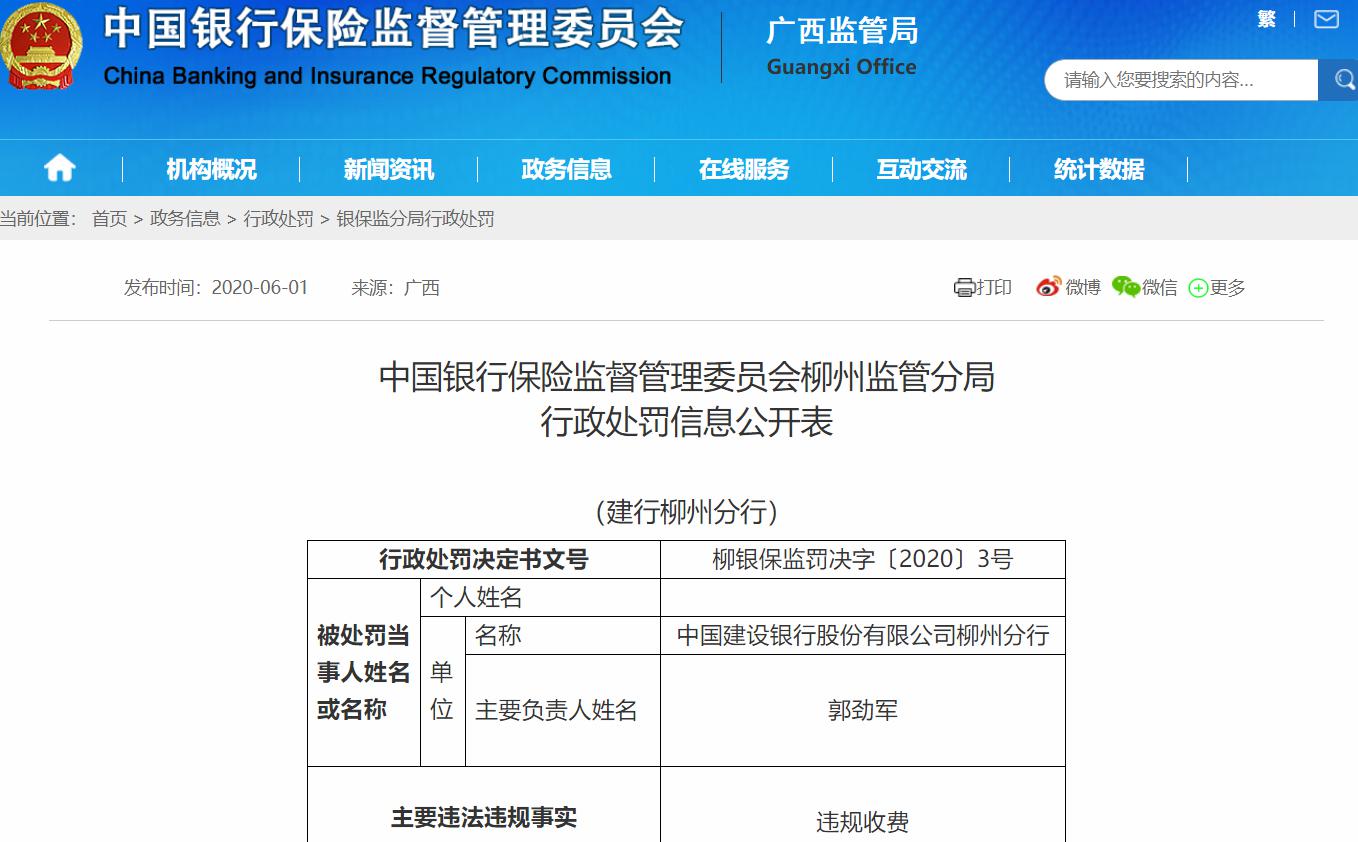Screen dimensions: 1358x842
Task: Open the 政务信息 menu
Action: [x=566, y=169]
